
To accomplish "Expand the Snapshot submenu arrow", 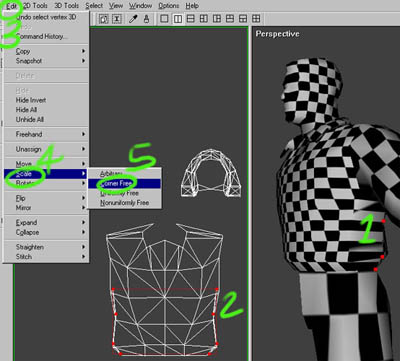I will [83, 61].
